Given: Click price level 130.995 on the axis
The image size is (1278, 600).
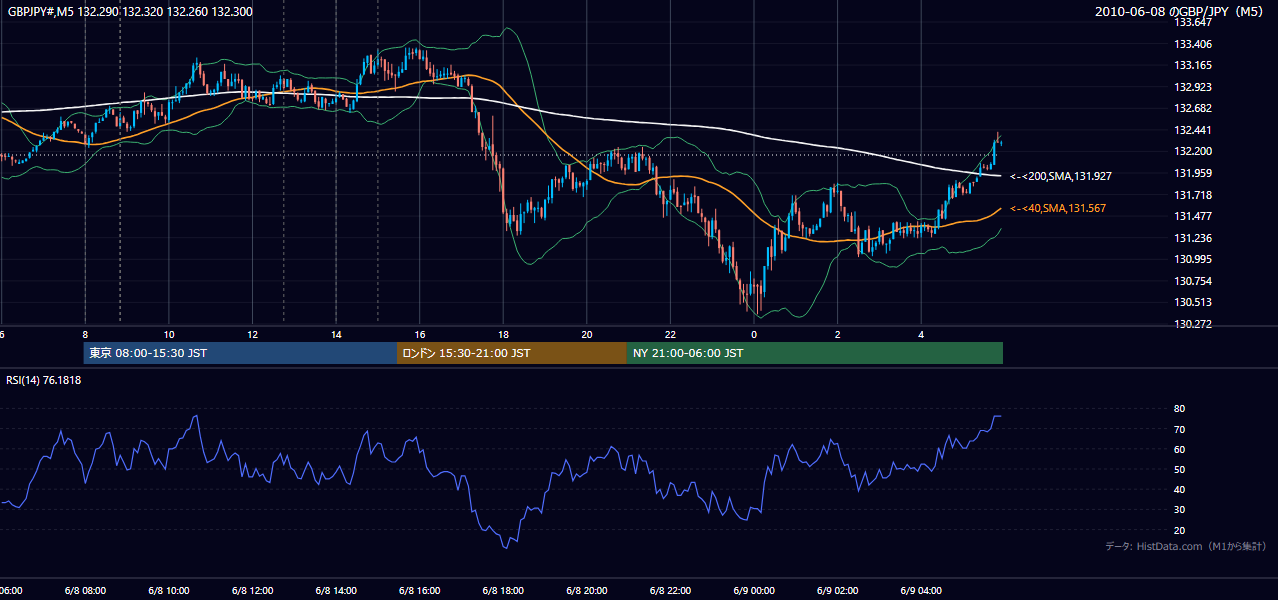Looking at the screenshot, I should 1193,259.
